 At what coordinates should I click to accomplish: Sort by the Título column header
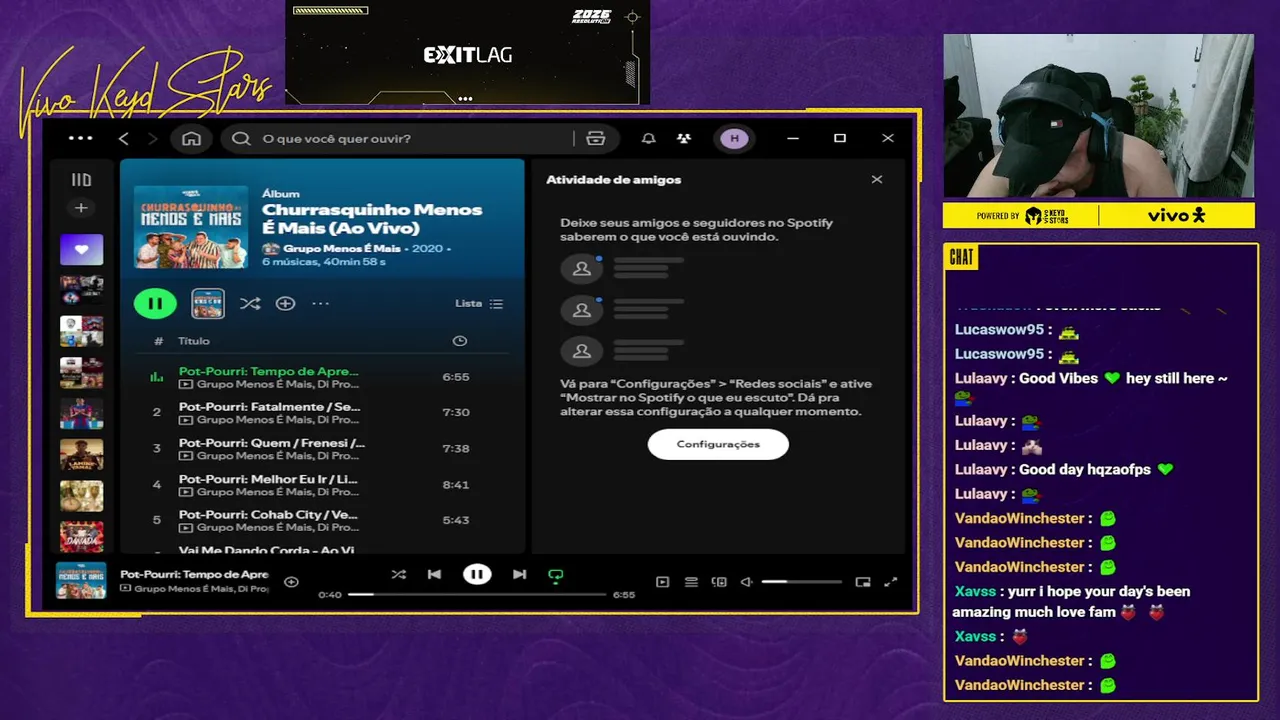point(194,341)
